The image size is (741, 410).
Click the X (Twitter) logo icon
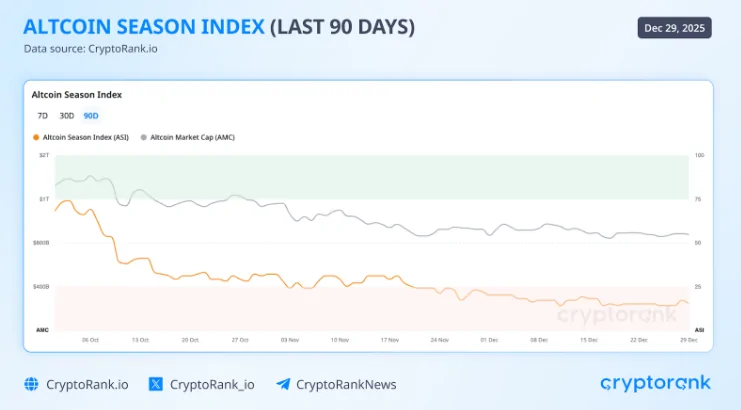[155, 384]
